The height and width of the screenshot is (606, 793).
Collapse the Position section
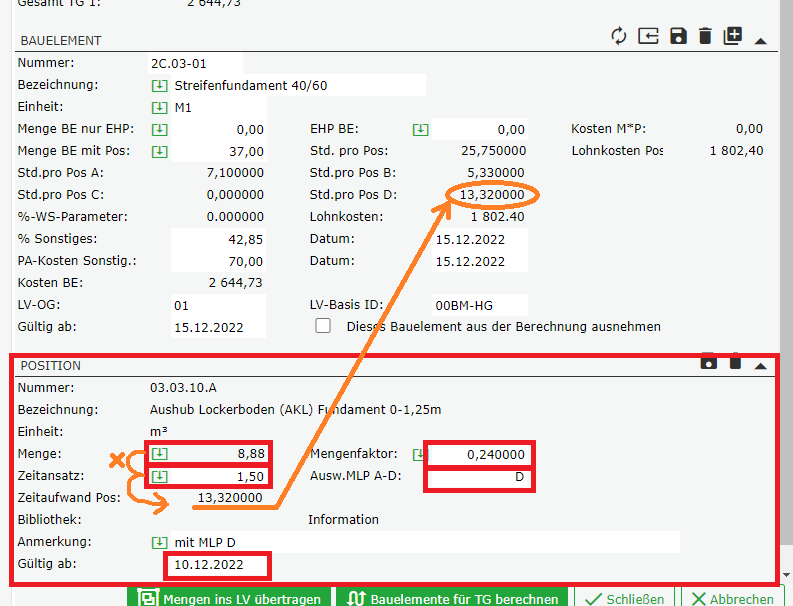761,366
